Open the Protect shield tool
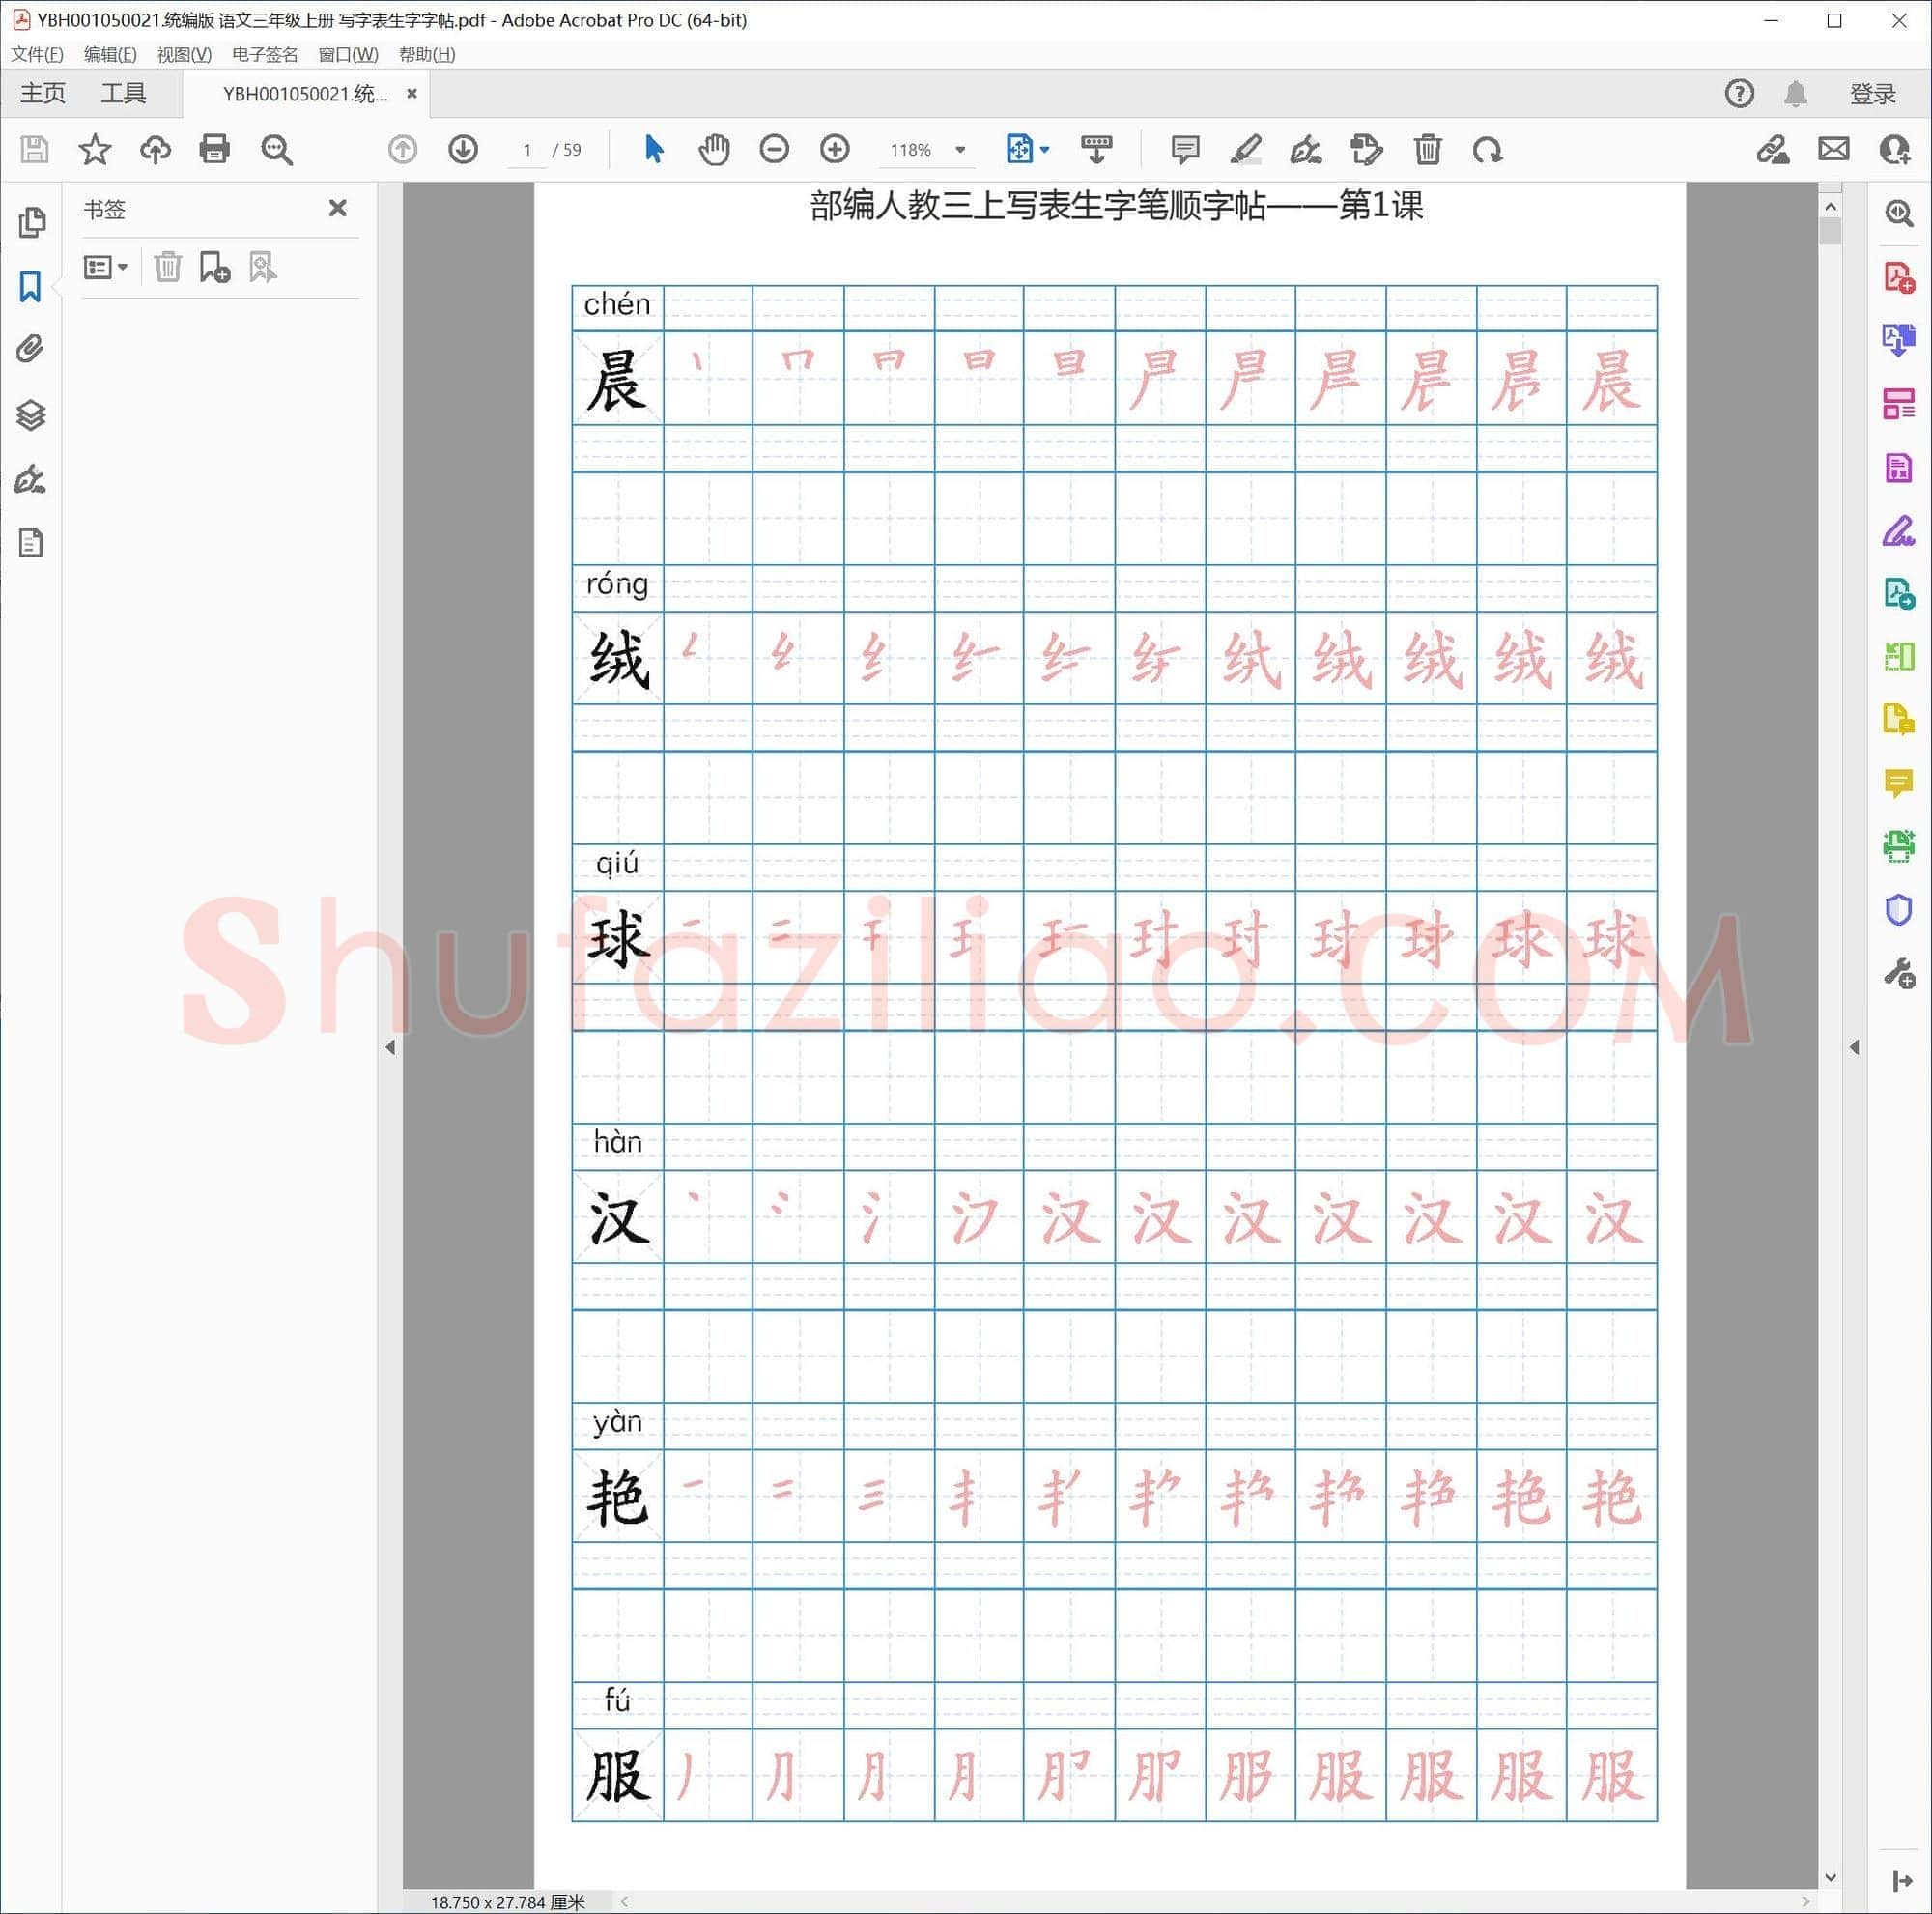Viewport: 1932px width, 1914px height. pyautogui.click(x=1899, y=910)
